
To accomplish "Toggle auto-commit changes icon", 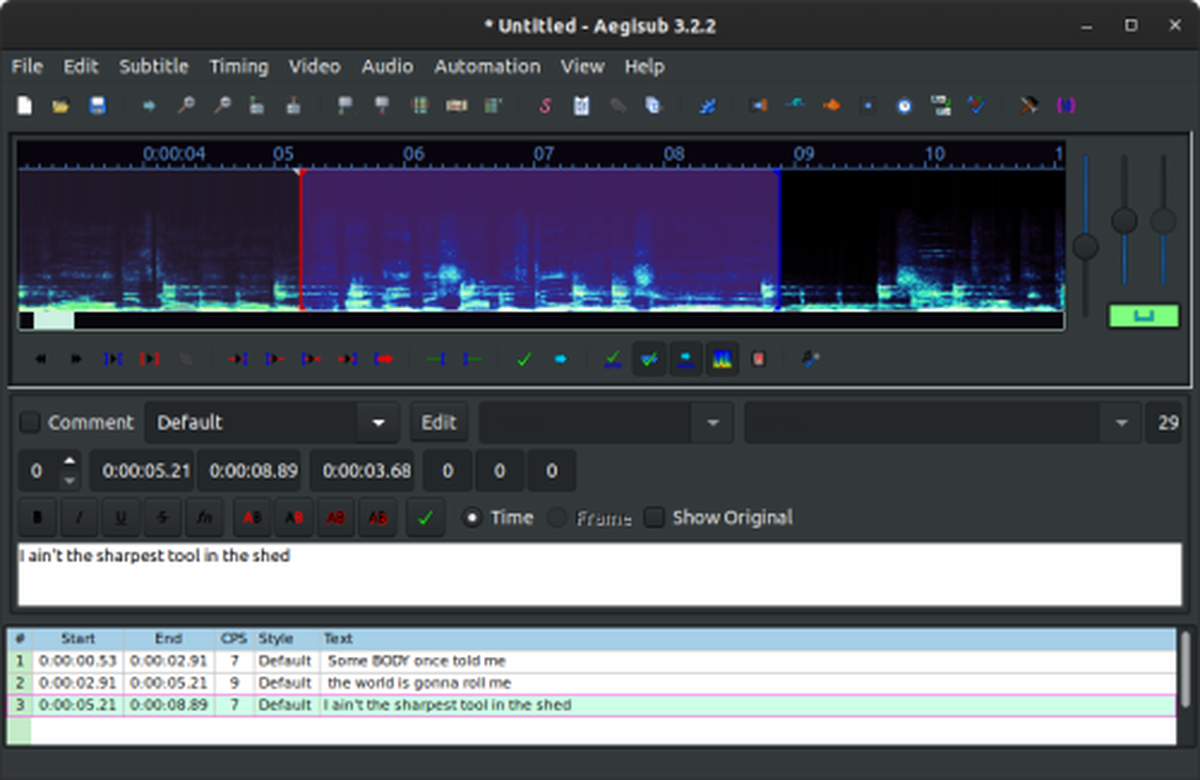I will click(x=613, y=359).
